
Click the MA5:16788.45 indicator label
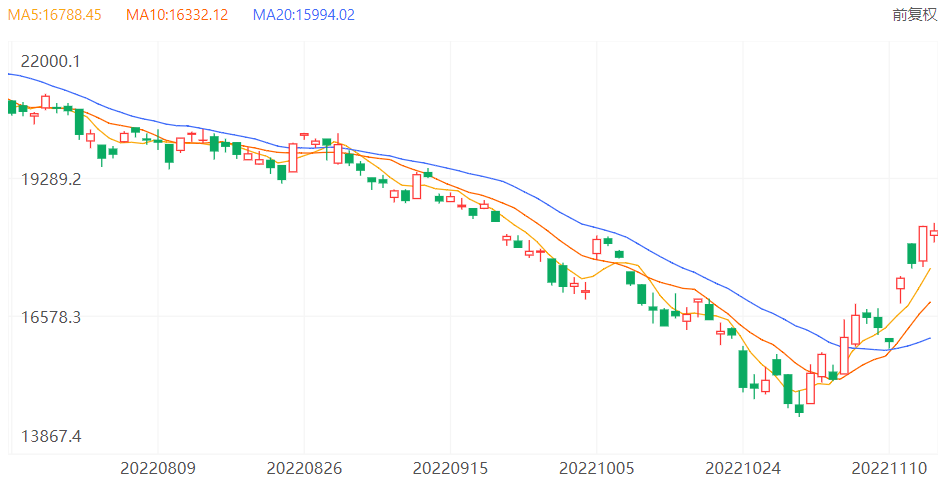pos(55,15)
